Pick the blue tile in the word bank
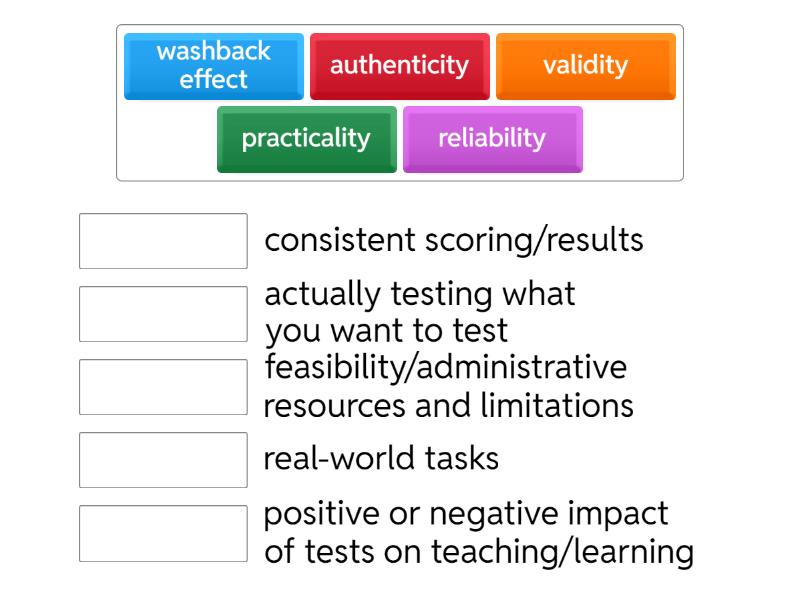Screen dimensions: 800x600 pos(213,66)
